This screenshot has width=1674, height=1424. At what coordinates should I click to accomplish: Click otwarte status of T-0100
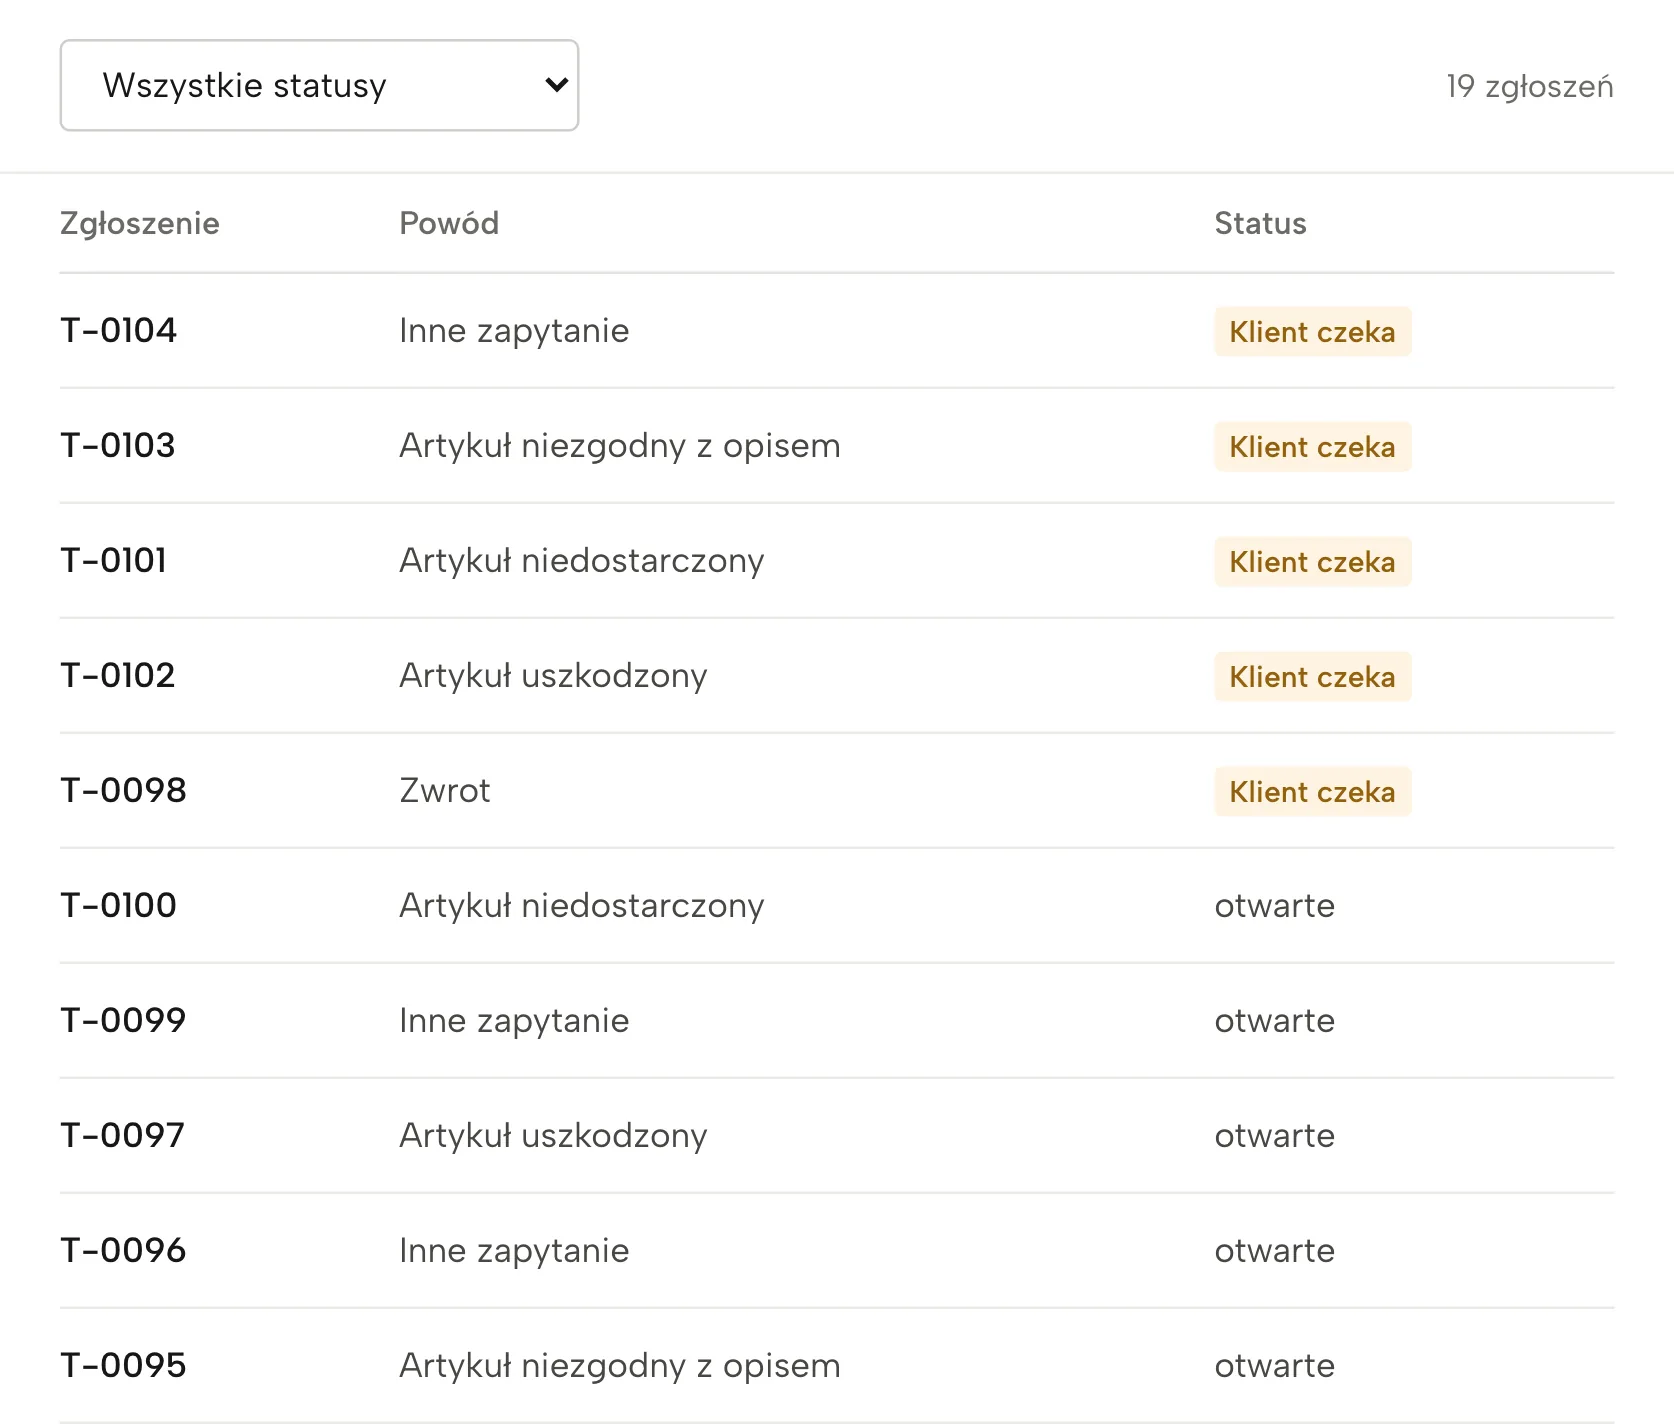click(1275, 905)
